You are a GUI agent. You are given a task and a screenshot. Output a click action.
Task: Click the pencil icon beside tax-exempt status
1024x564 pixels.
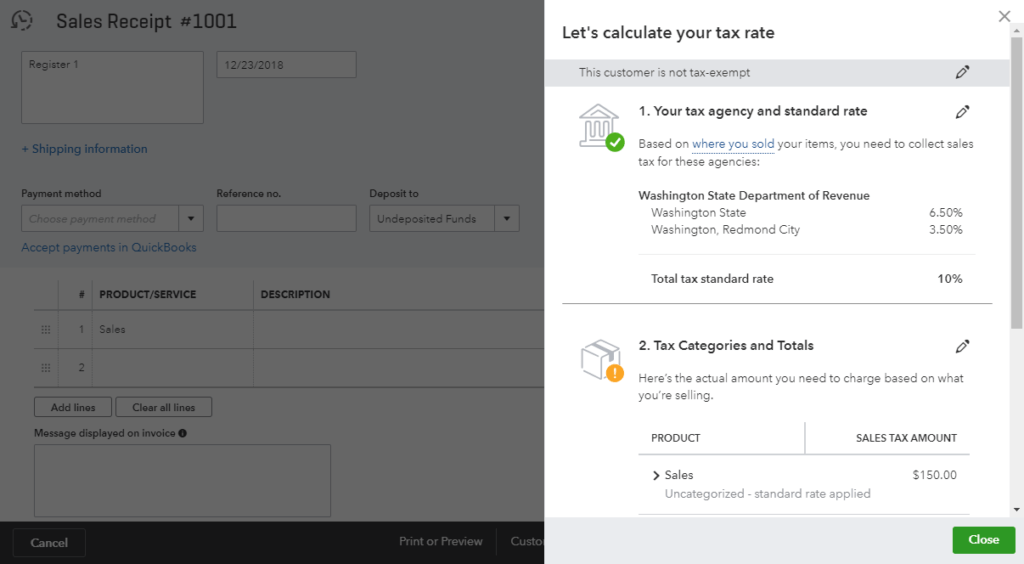tap(962, 72)
